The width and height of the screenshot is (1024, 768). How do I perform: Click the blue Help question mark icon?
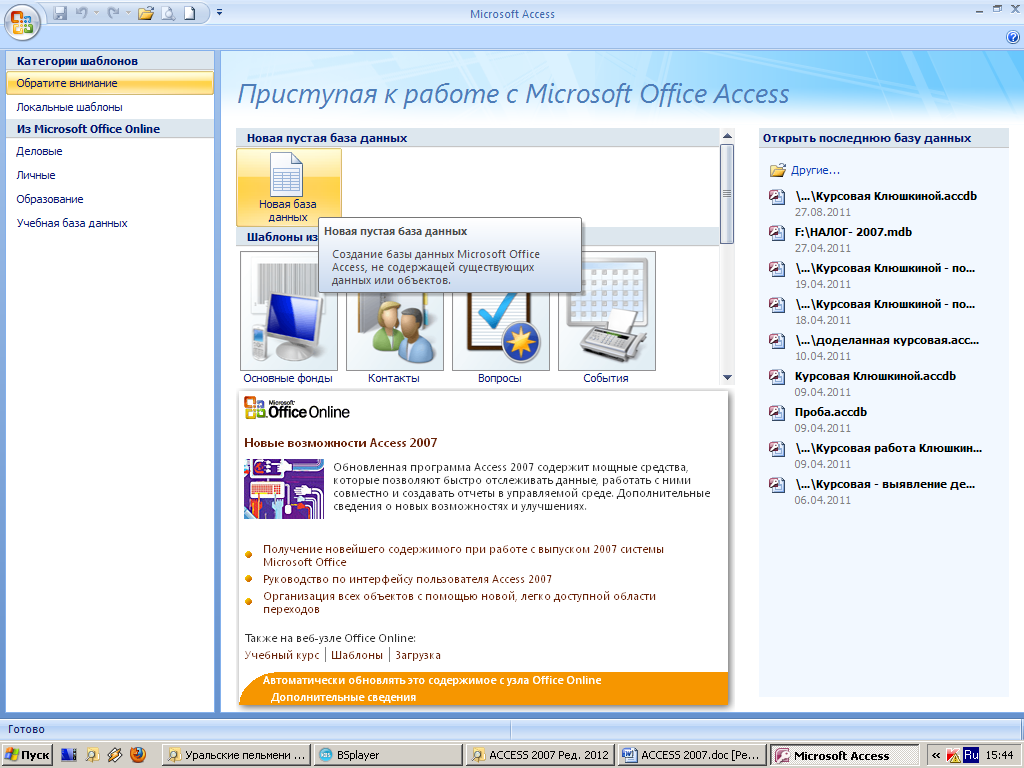[x=1013, y=37]
